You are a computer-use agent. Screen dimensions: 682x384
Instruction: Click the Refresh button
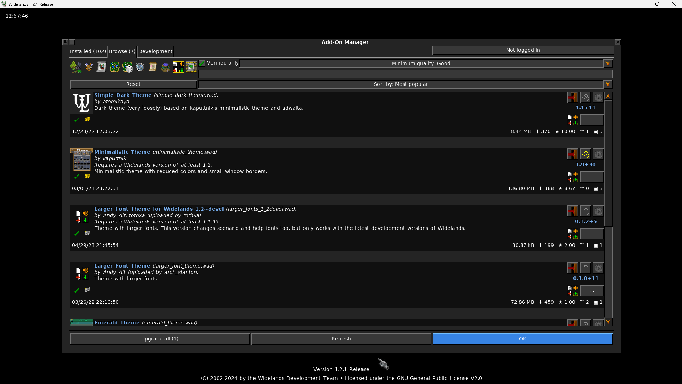(x=341, y=339)
